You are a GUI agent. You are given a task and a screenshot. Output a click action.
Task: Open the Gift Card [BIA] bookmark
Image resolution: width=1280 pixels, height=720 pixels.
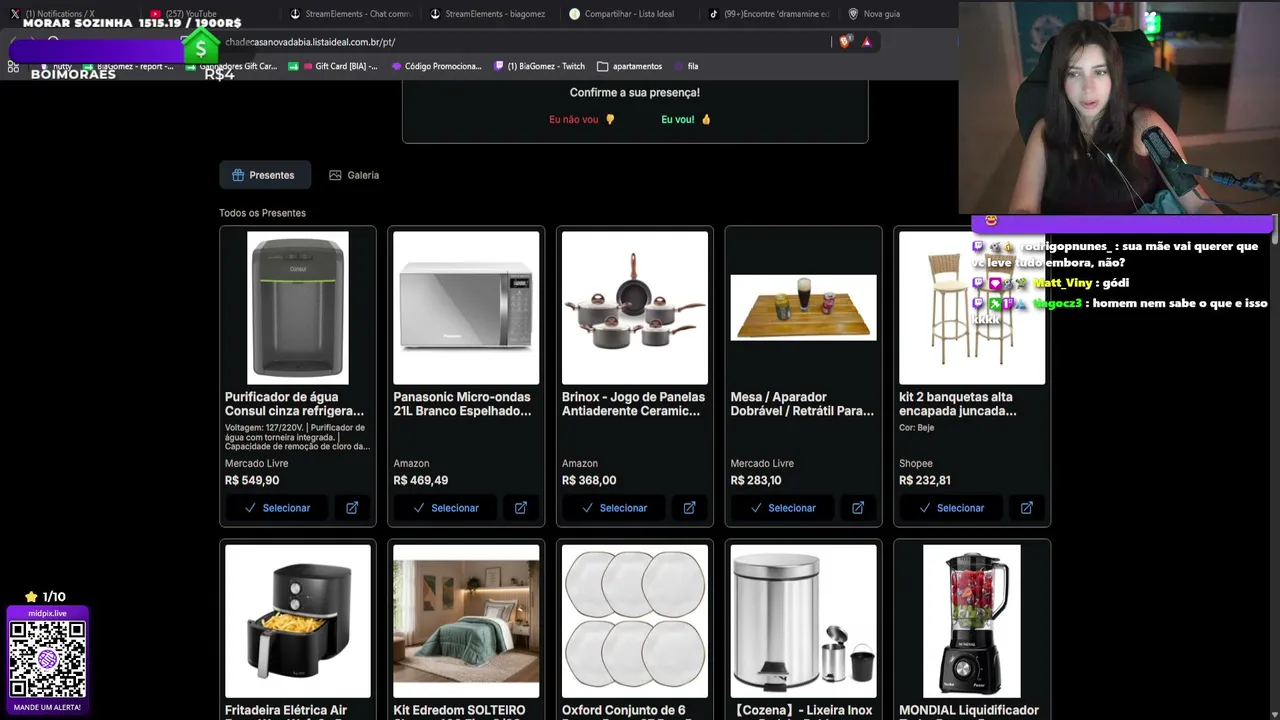pos(334,66)
